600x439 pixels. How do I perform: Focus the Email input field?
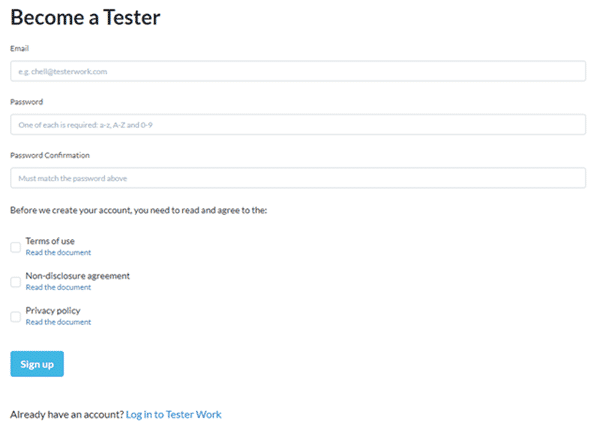(x=298, y=71)
